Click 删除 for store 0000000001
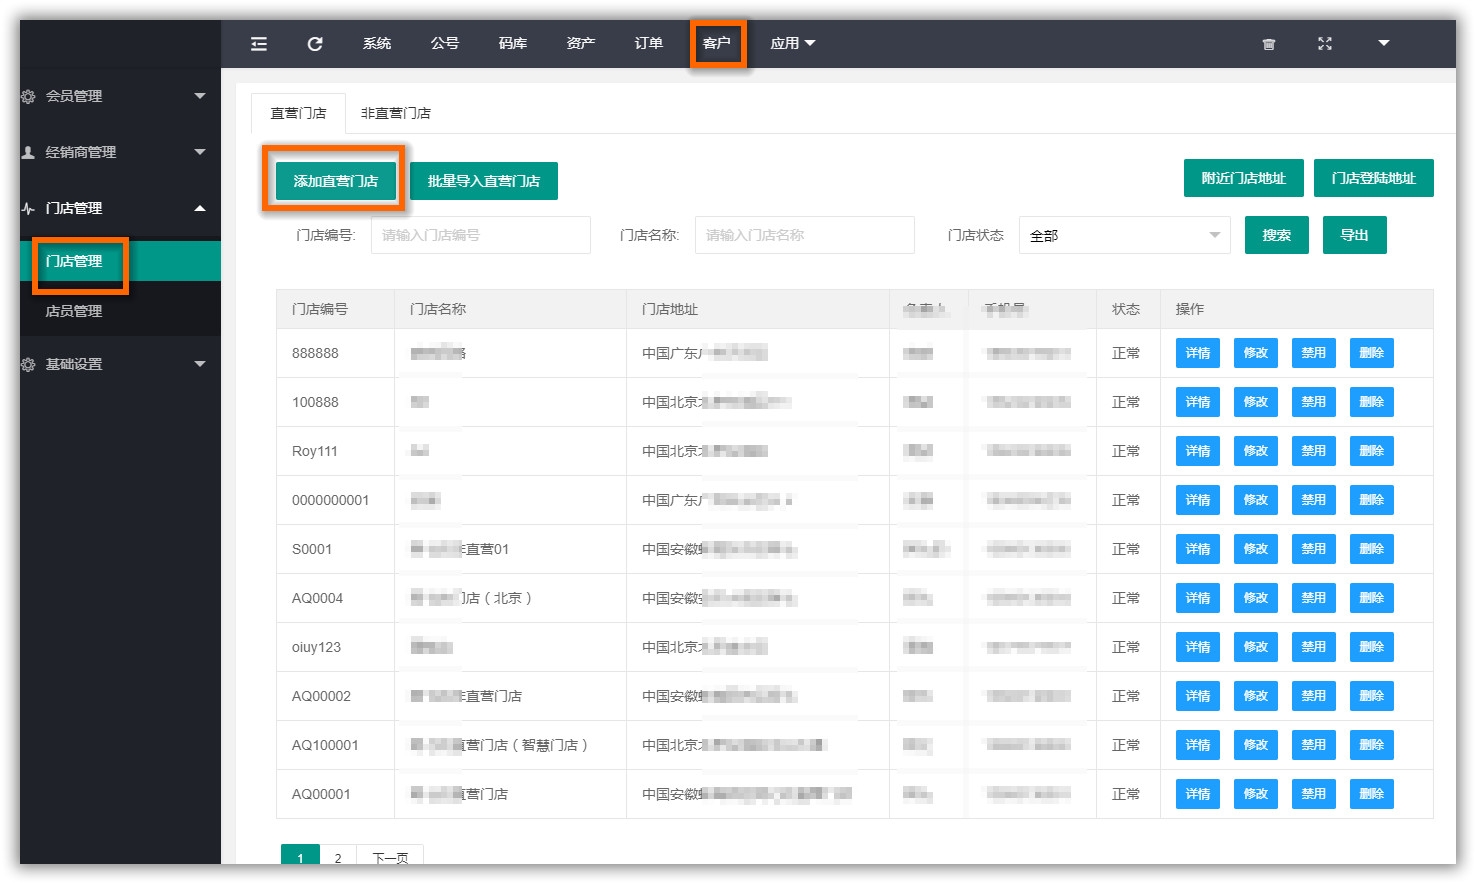The image size is (1476, 884). pyautogui.click(x=1372, y=500)
